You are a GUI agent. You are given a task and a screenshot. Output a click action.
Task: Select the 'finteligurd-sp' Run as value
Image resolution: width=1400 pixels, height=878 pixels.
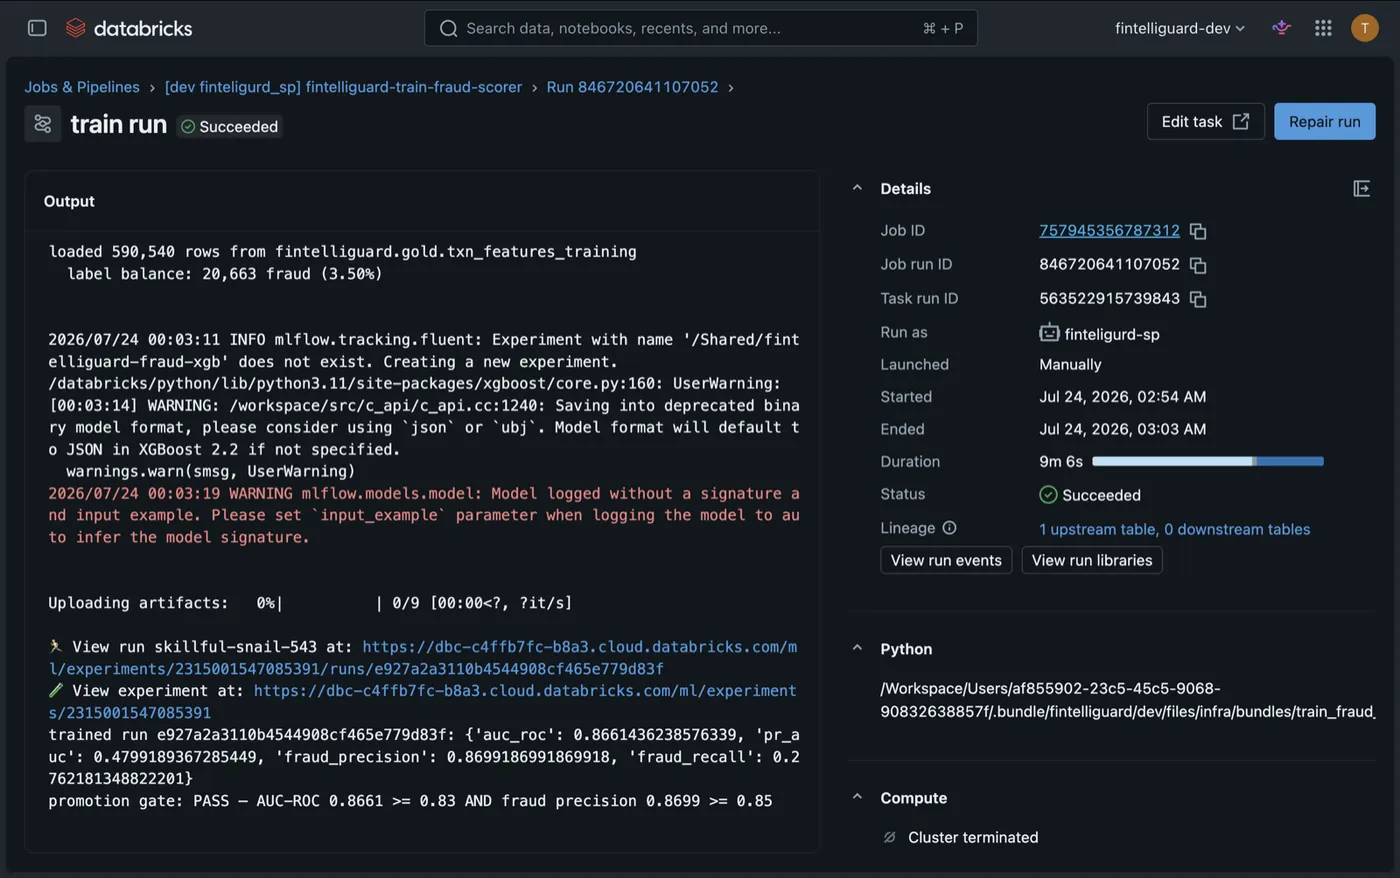pyautogui.click(x=1112, y=334)
